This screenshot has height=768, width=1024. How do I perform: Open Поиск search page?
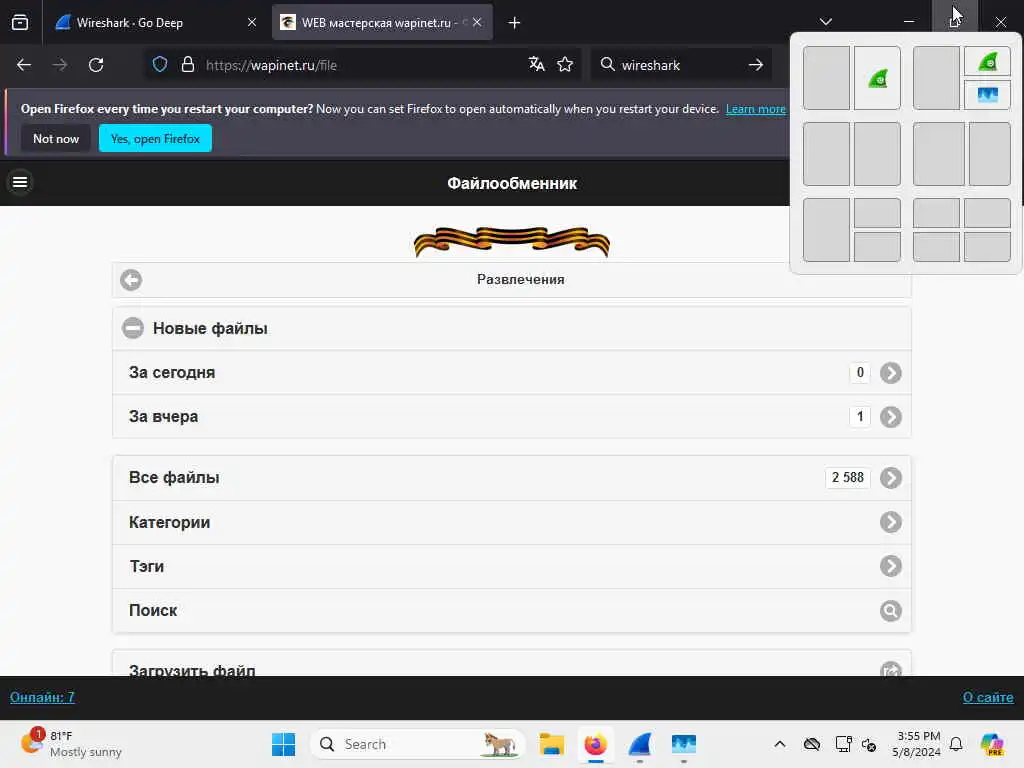511,611
